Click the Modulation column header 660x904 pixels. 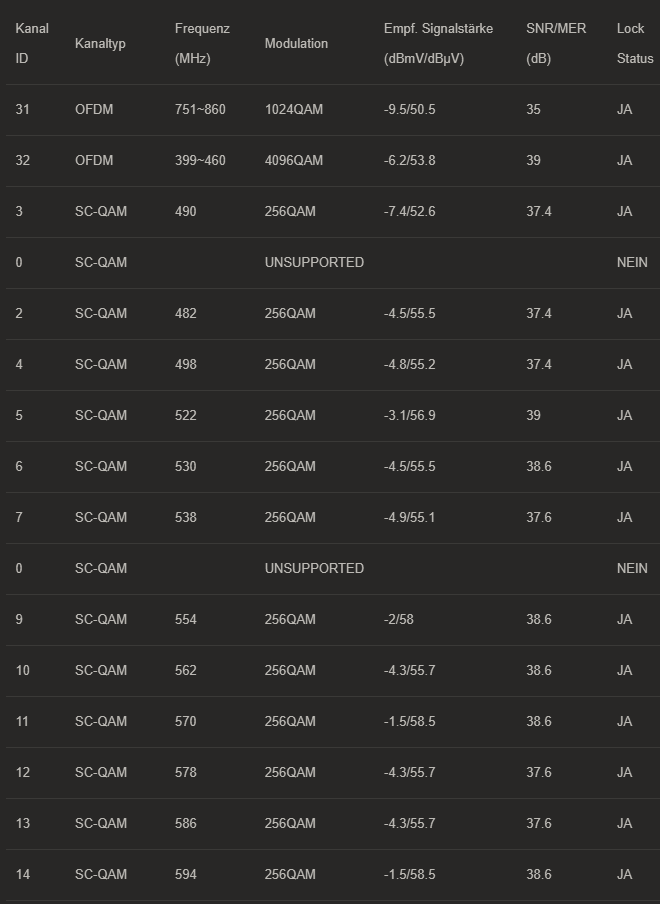pos(296,44)
